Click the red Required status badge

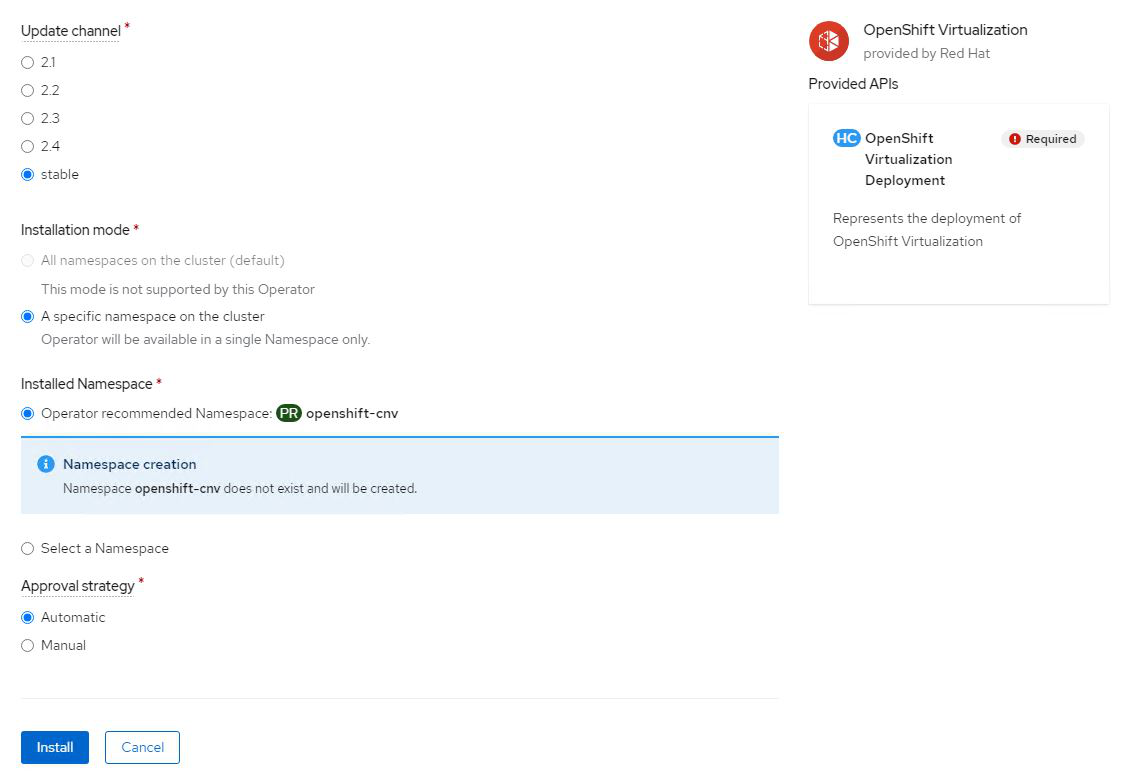tap(1043, 139)
